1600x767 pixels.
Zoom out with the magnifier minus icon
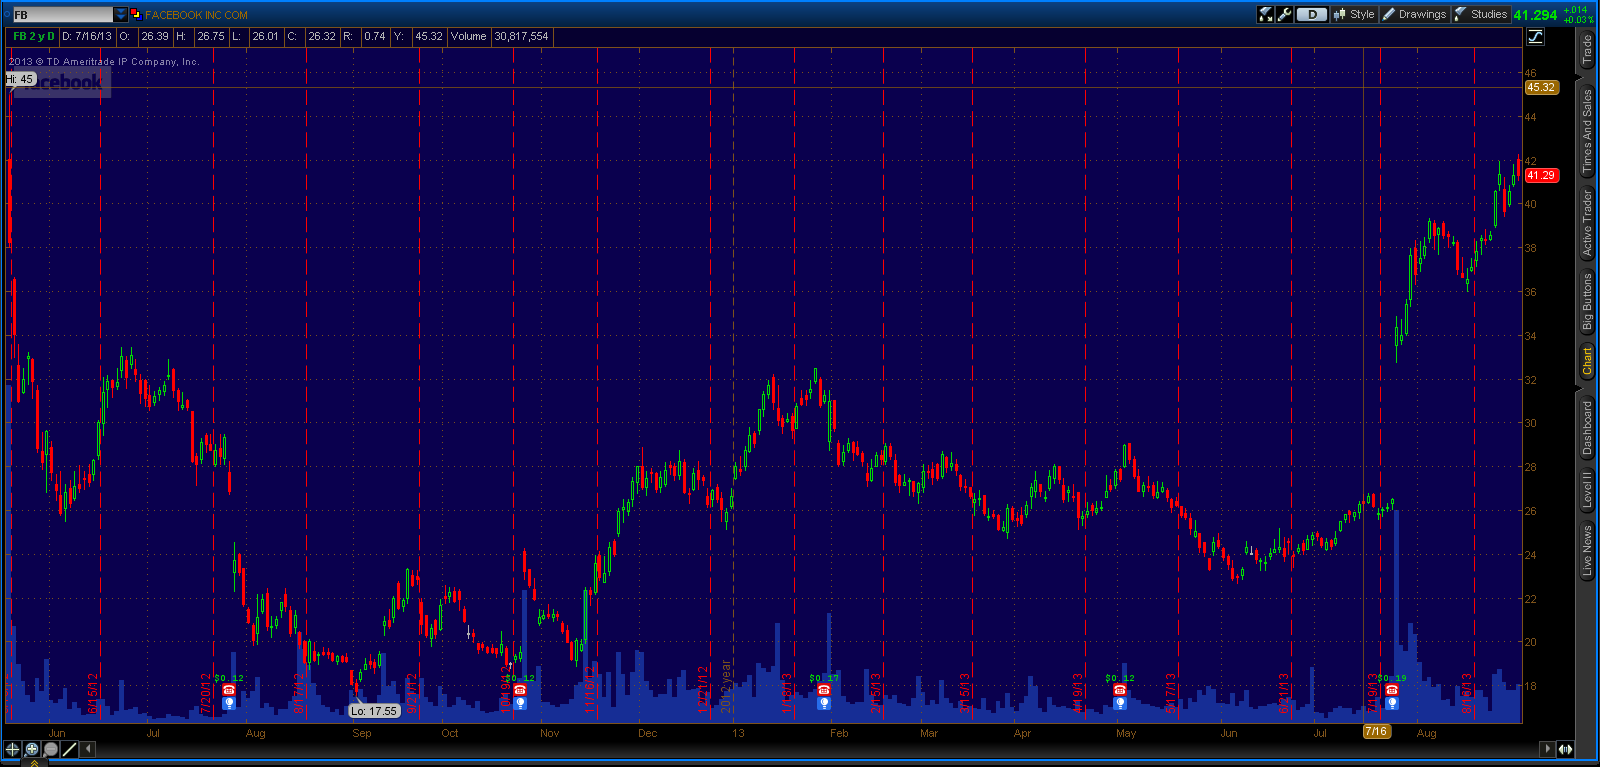coord(51,749)
